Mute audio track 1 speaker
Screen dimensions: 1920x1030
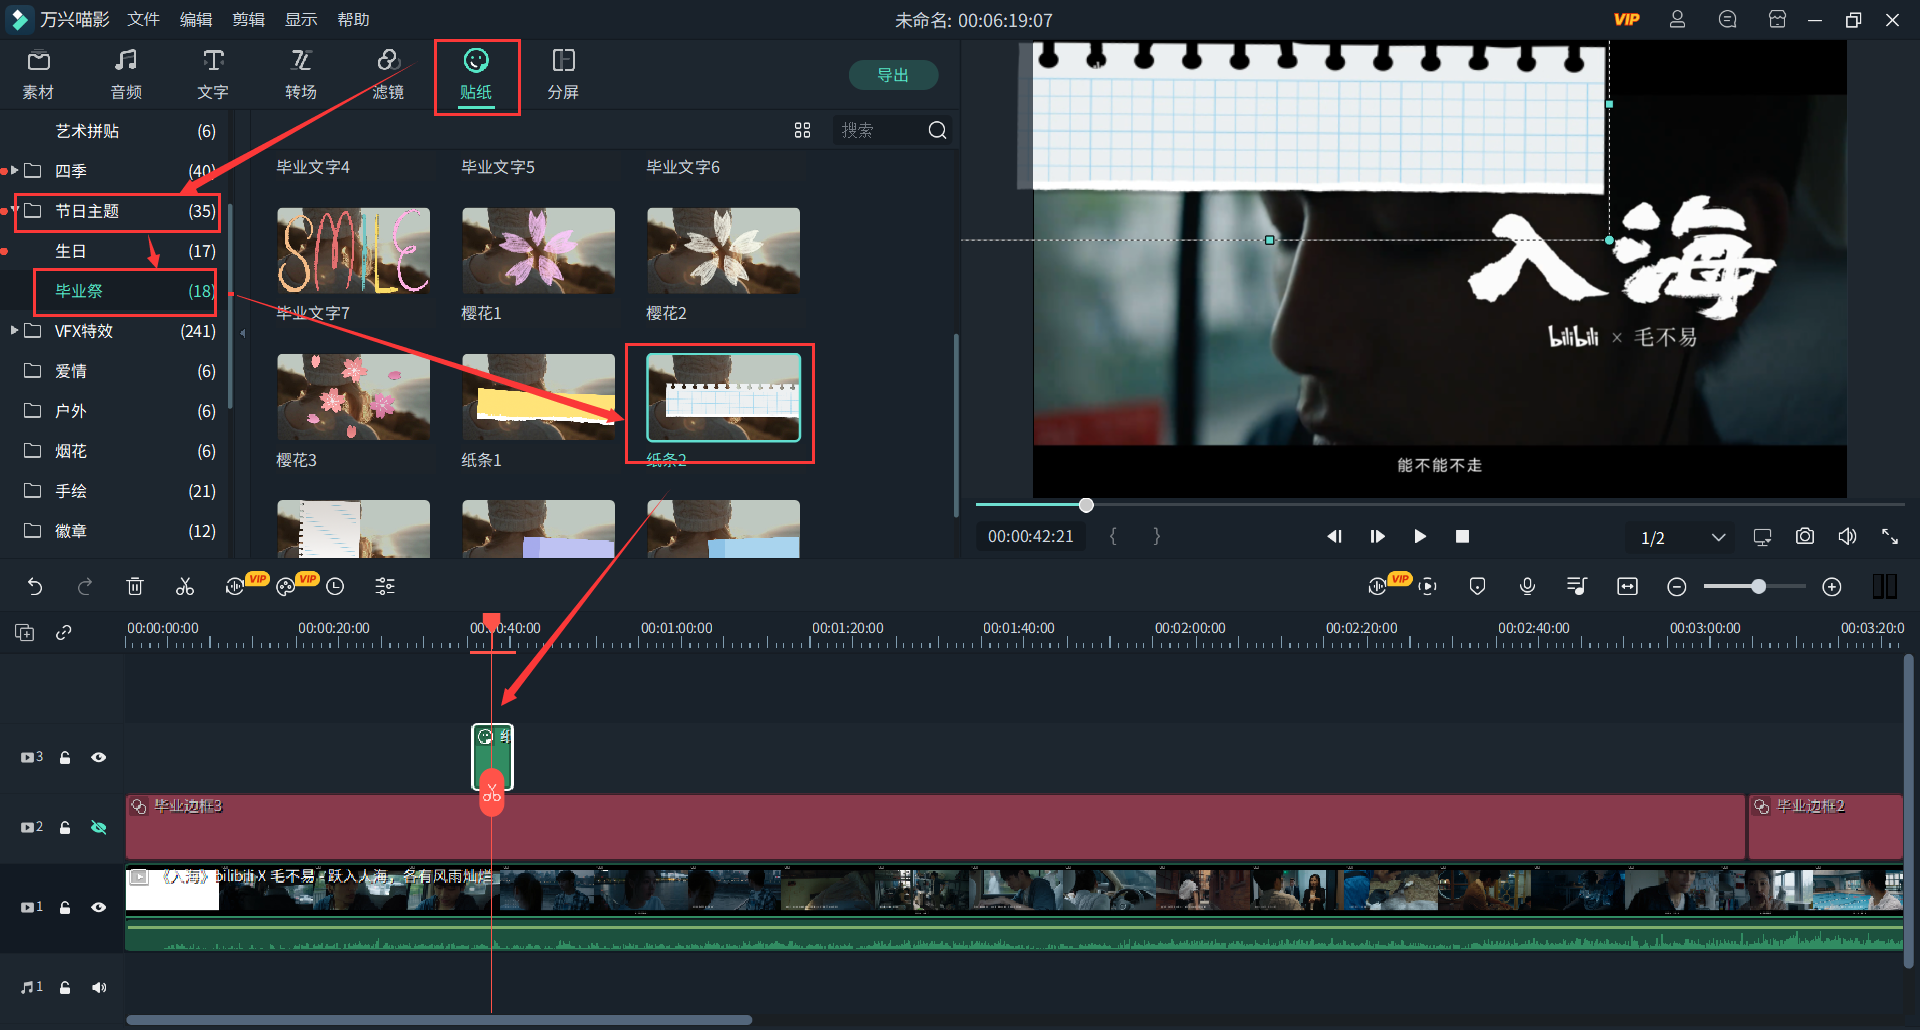pyautogui.click(x=99, y=988)
